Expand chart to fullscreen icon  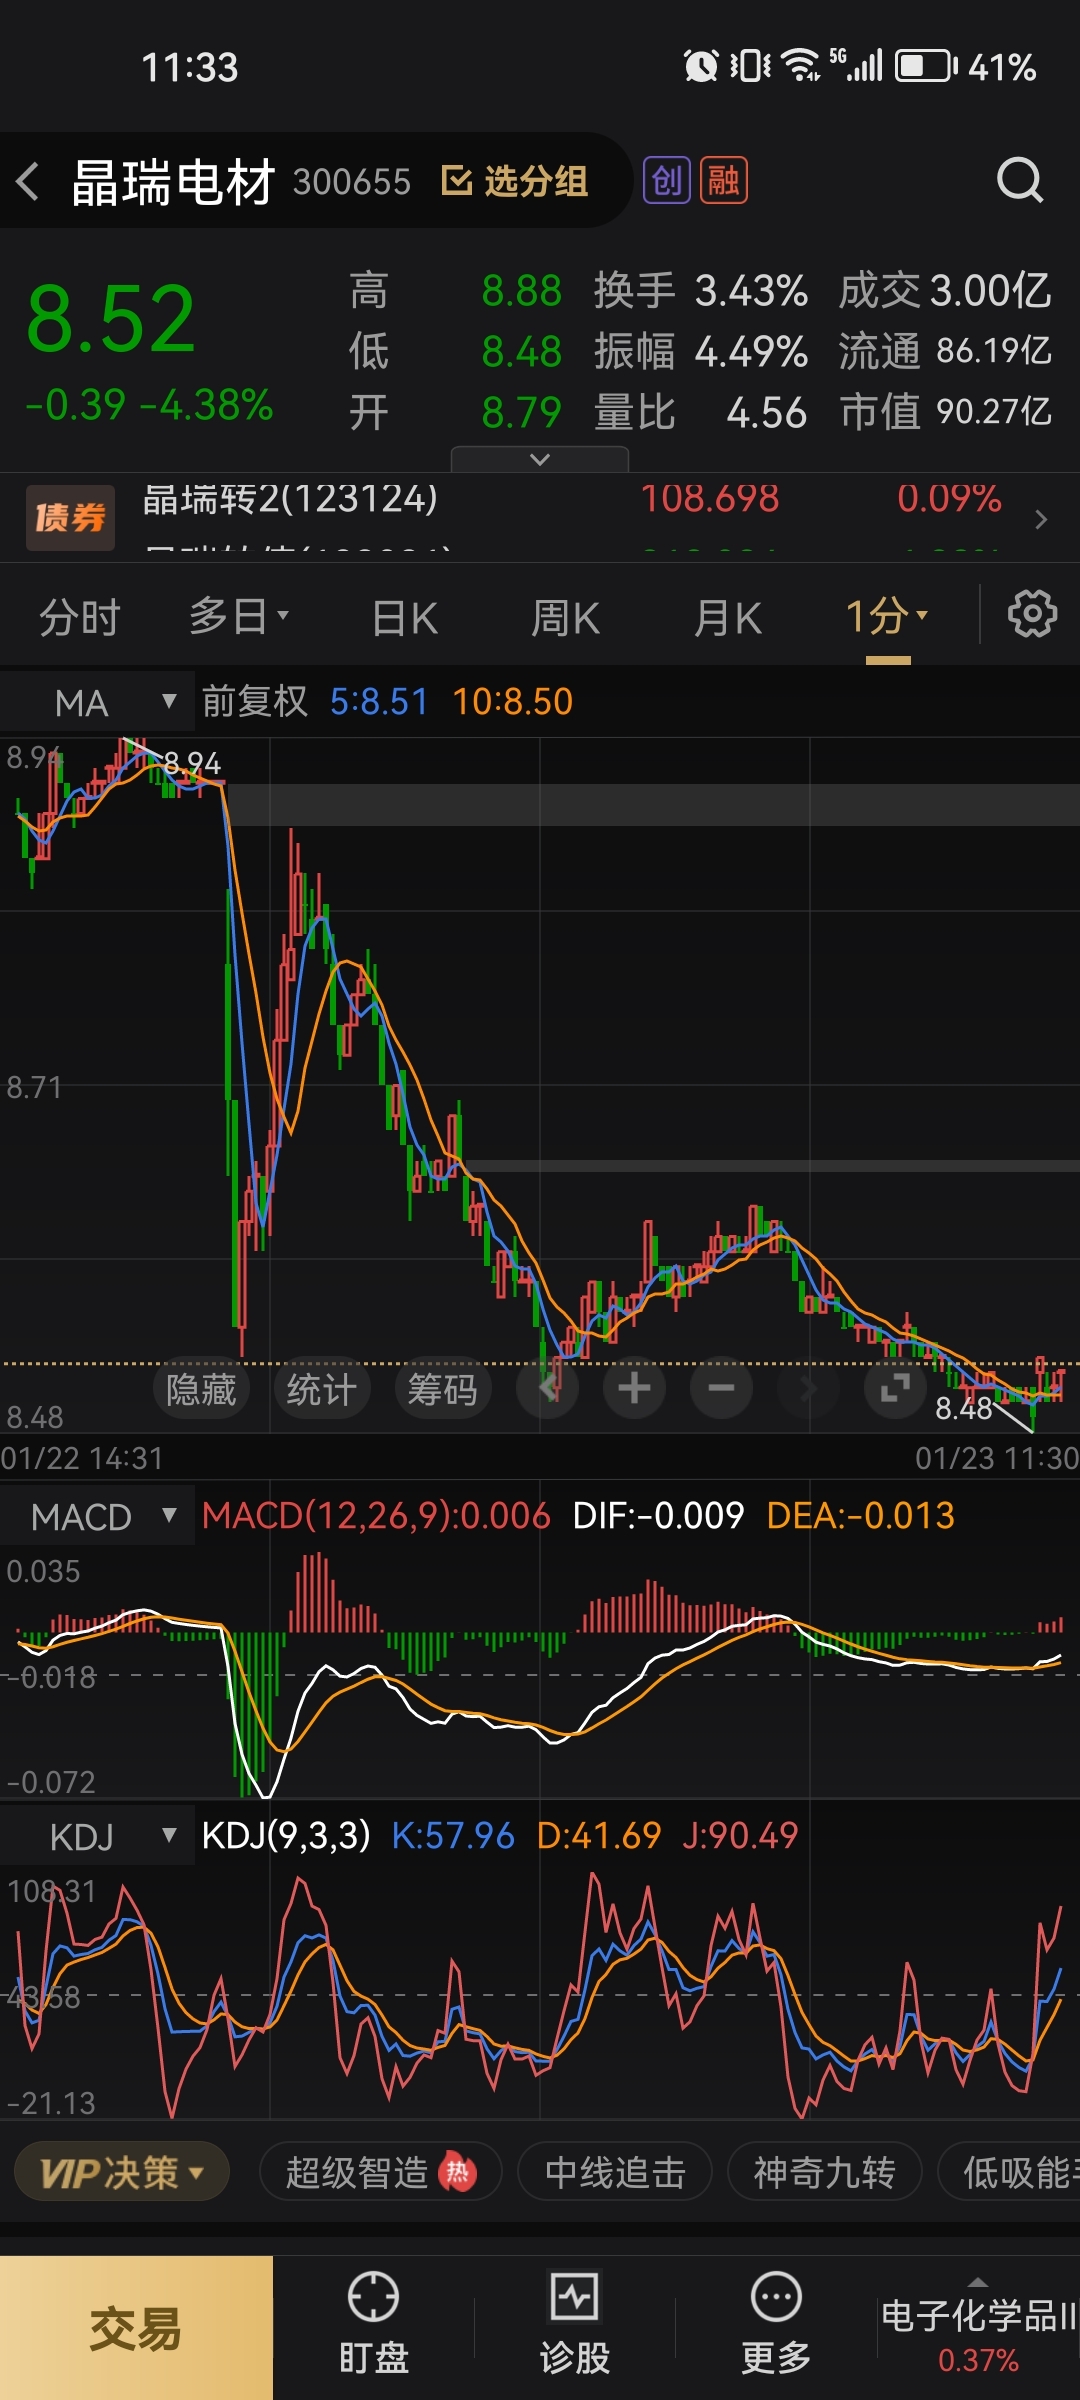895,1388
